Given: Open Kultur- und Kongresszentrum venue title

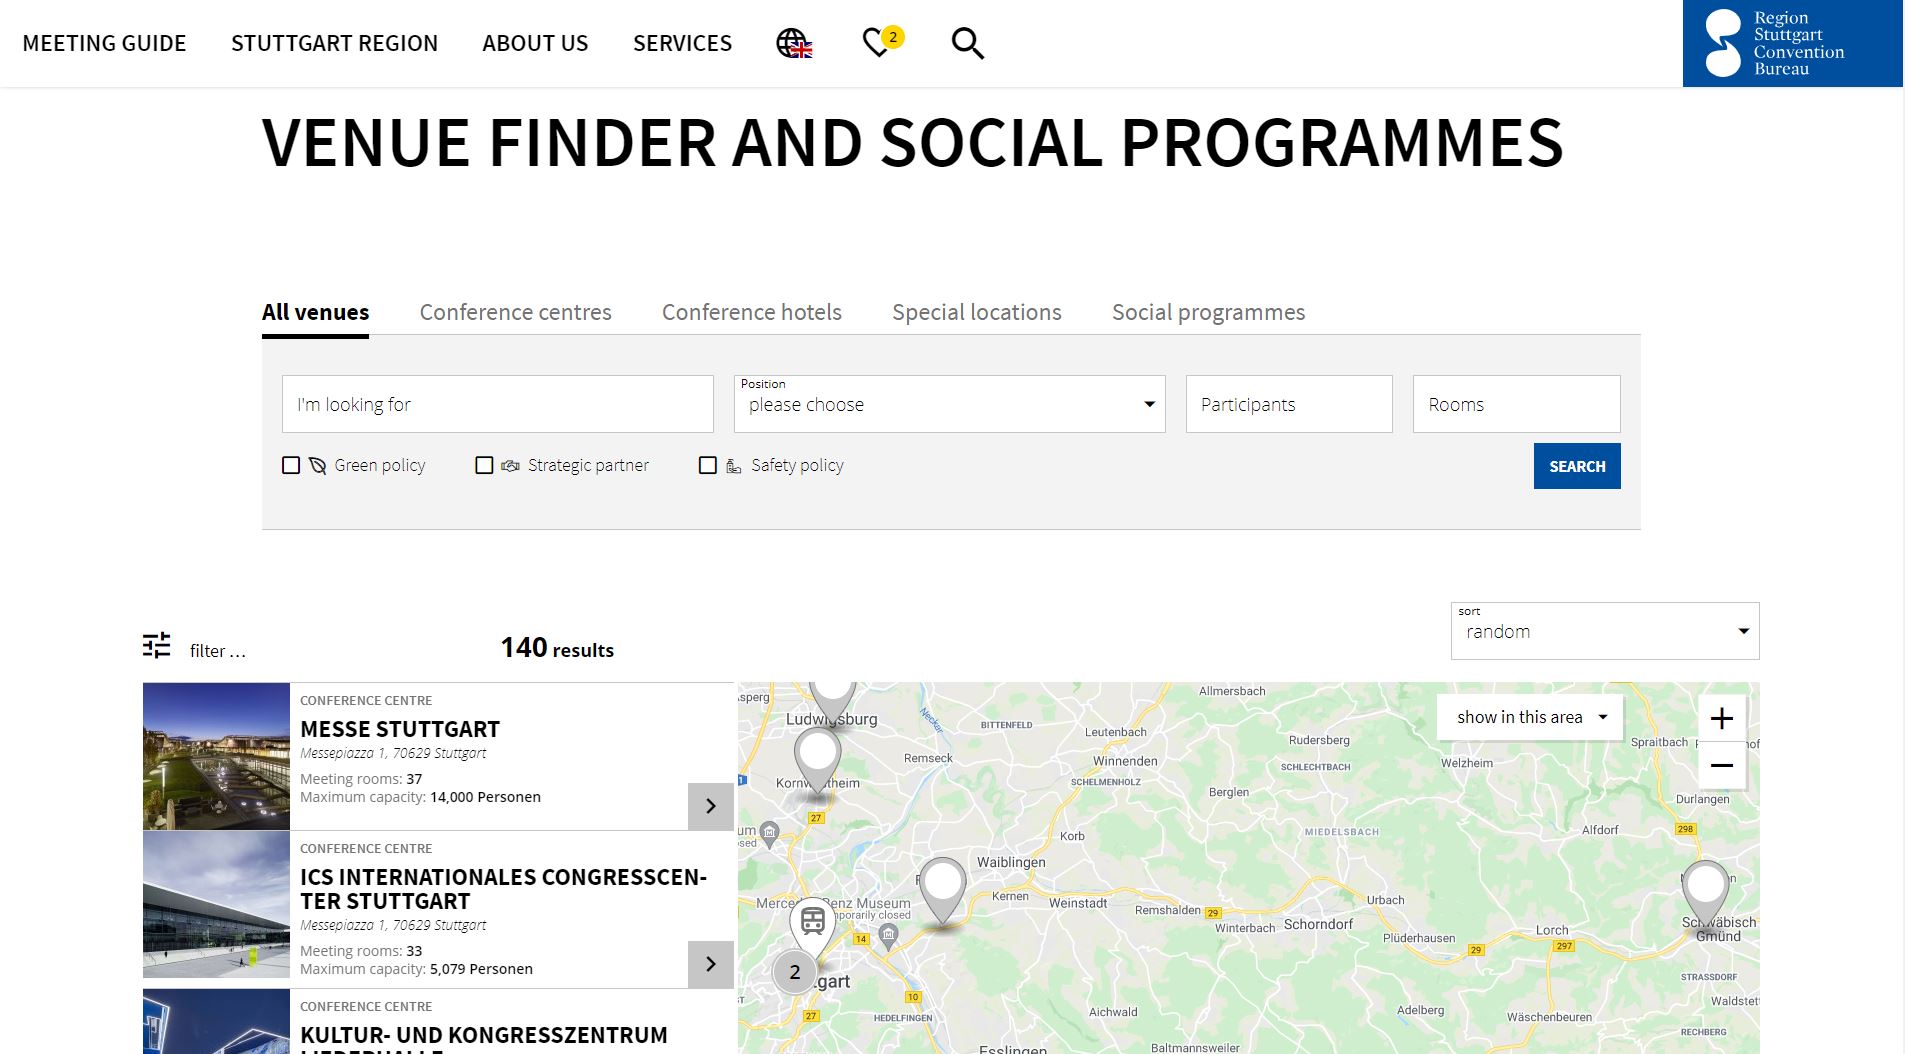Looking at the screenshot, I should 484,1037.
